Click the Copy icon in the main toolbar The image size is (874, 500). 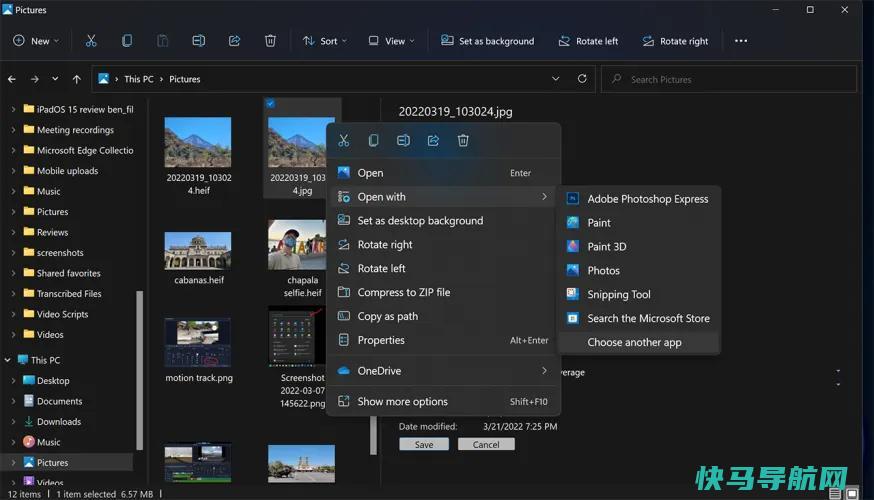click(127, 41)
